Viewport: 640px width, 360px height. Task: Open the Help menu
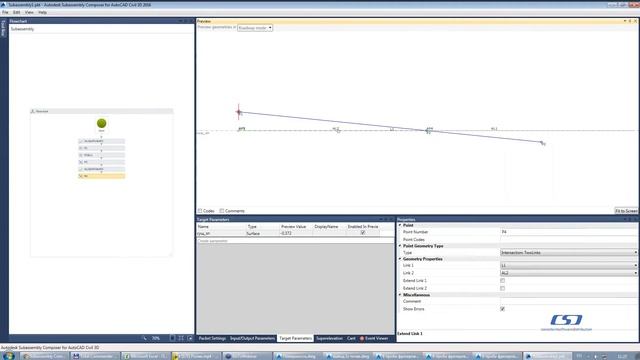tap(42, 12)
